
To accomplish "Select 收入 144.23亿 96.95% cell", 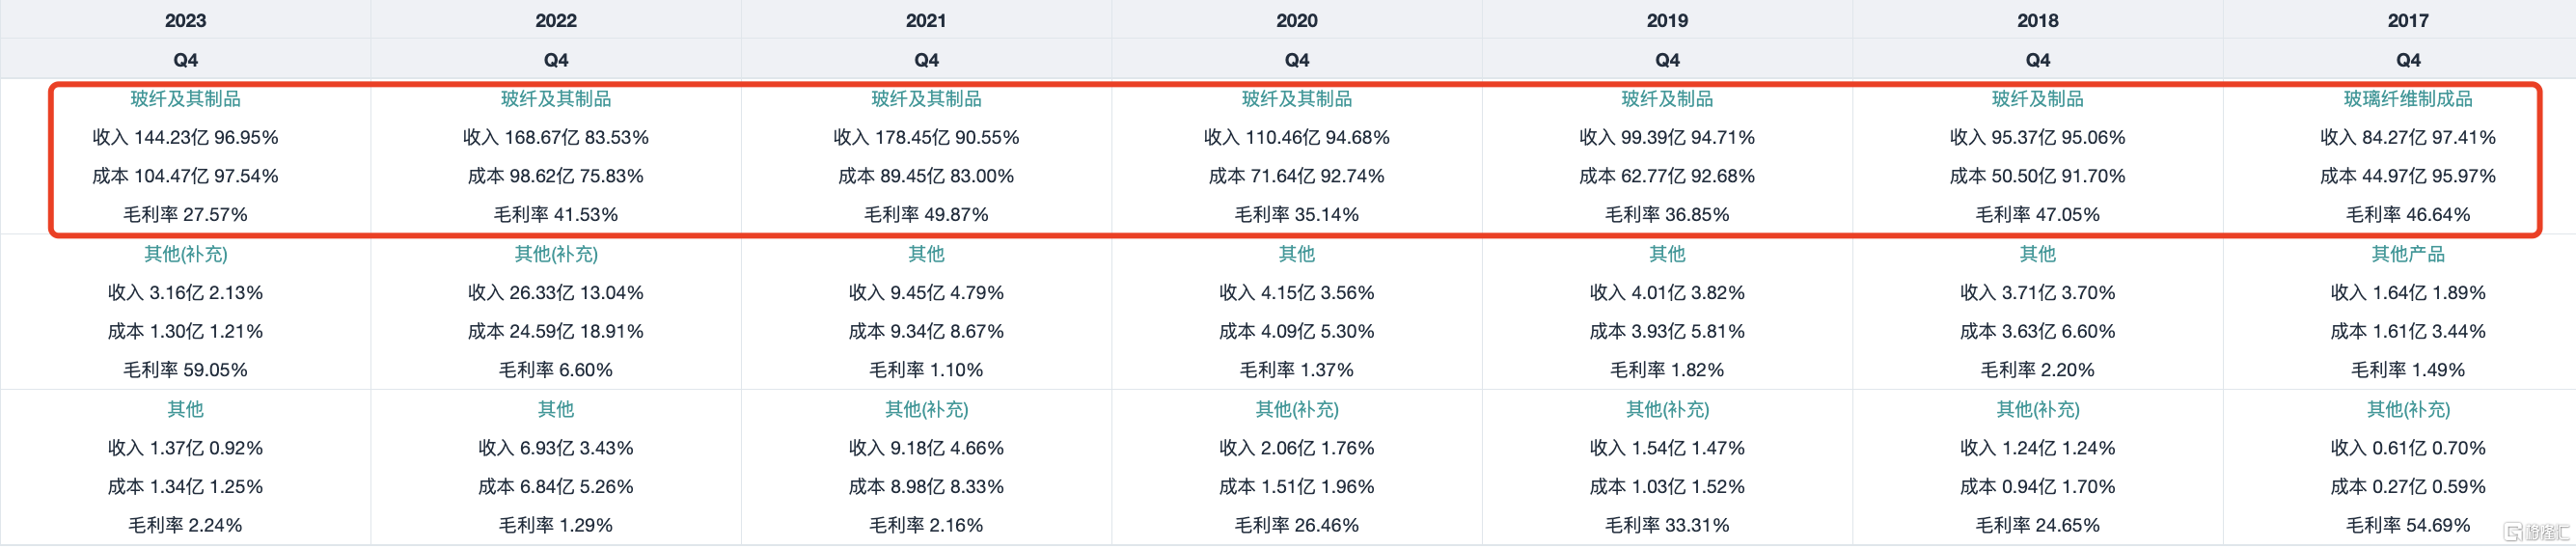I will pyautogui.click(x=185, y=137).
